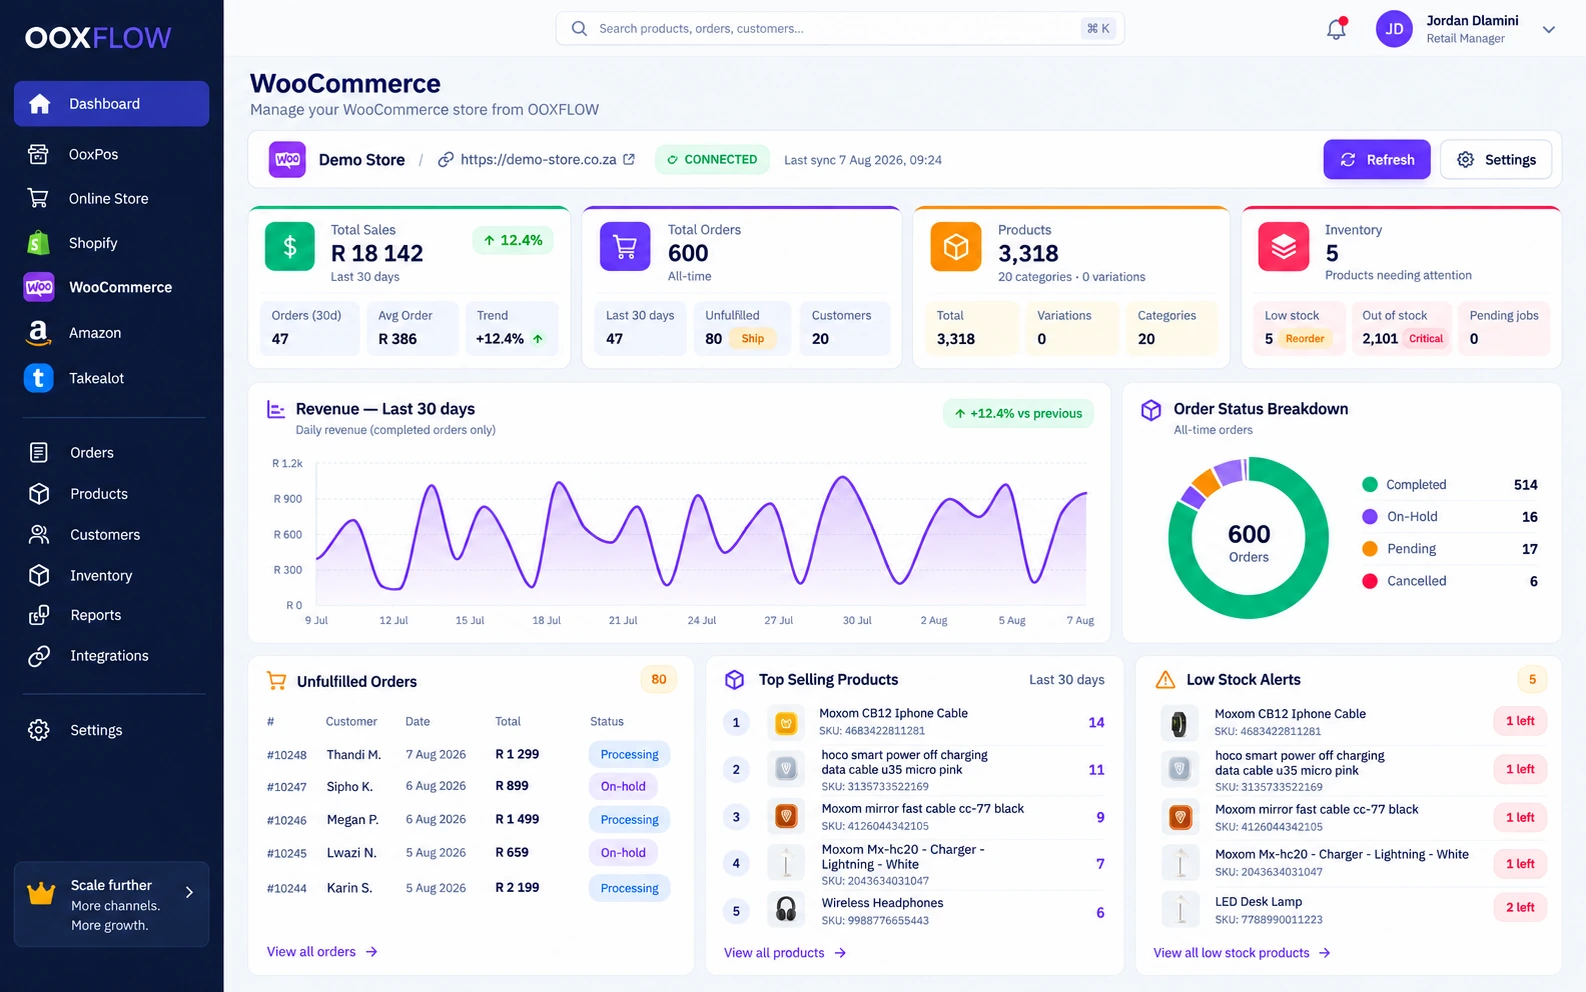Click Moxom CB12 Iphone Cable low stock thumbnail
Image resolution: width=1586 pixels, height=992 pixels.
coord(1179,723)
